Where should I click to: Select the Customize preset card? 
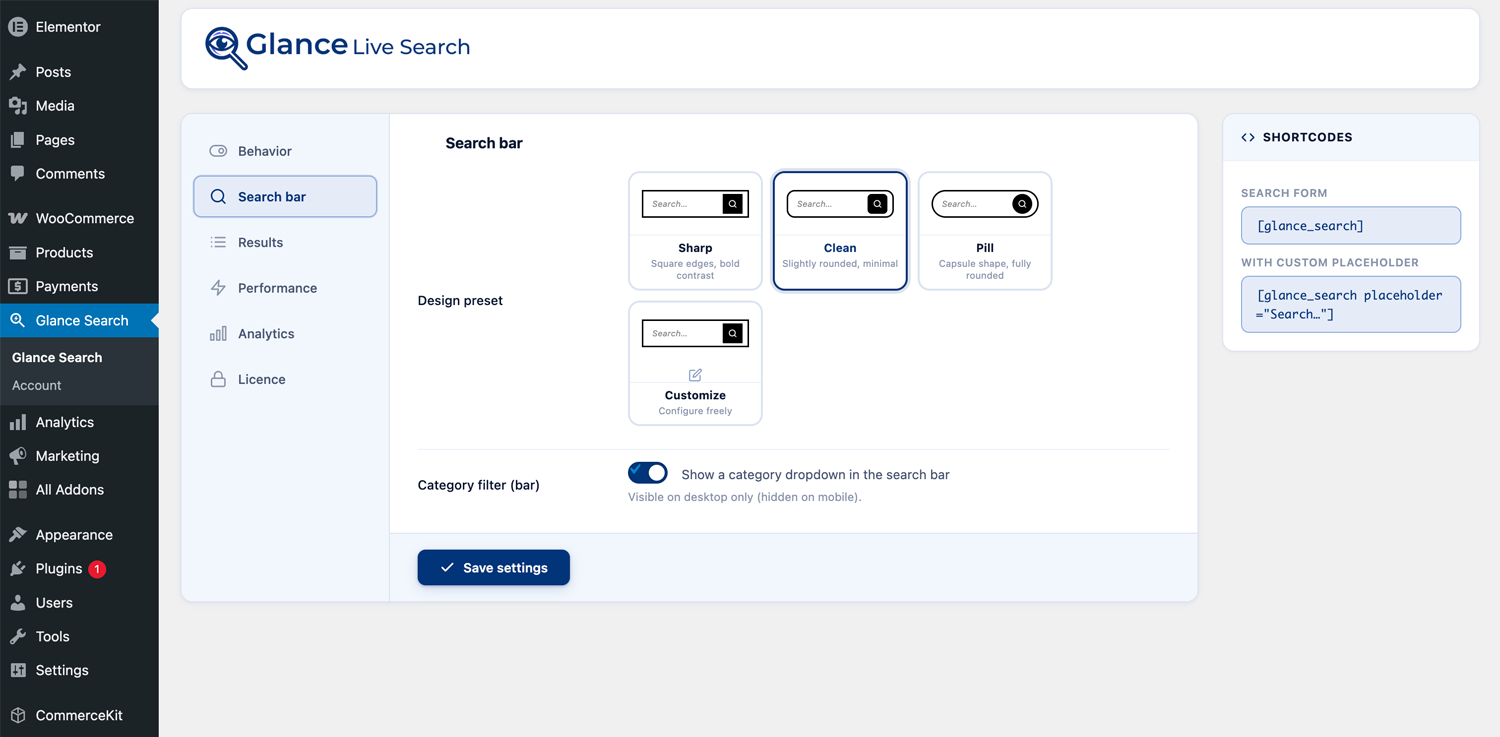[x=695, y=364]
